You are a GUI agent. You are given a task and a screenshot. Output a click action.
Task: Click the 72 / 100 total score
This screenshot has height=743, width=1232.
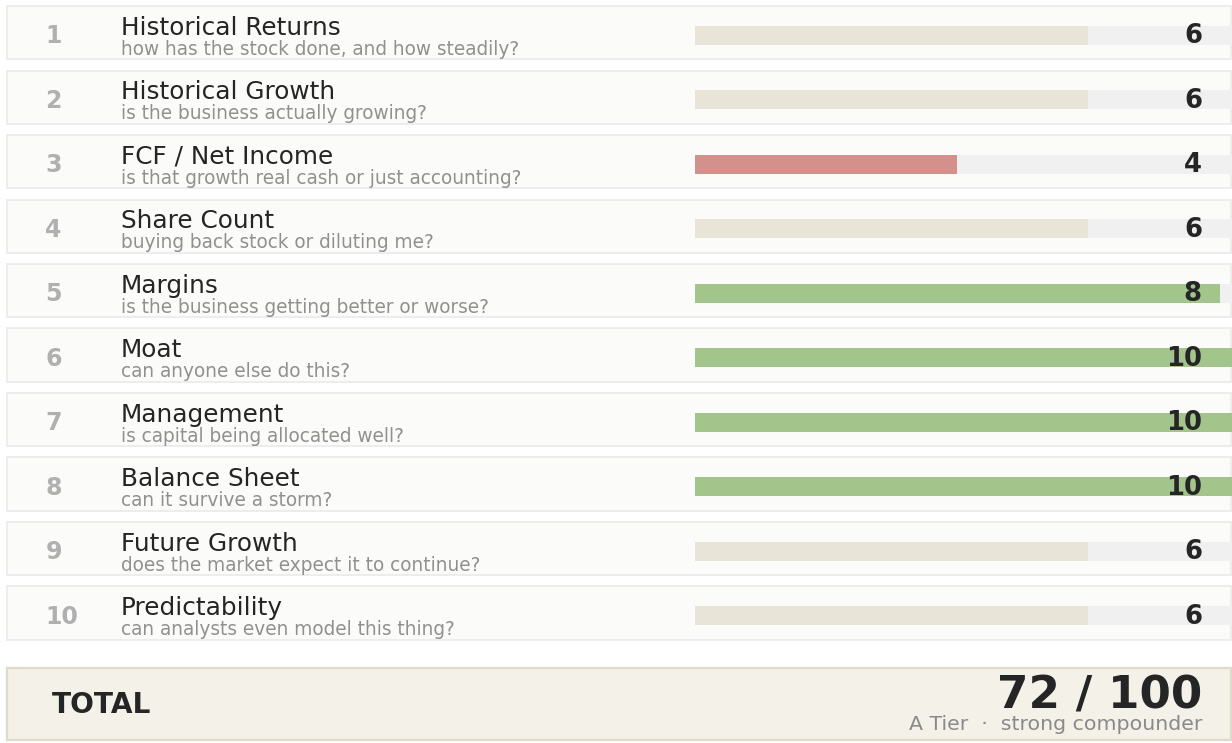tap(1099, 694)
